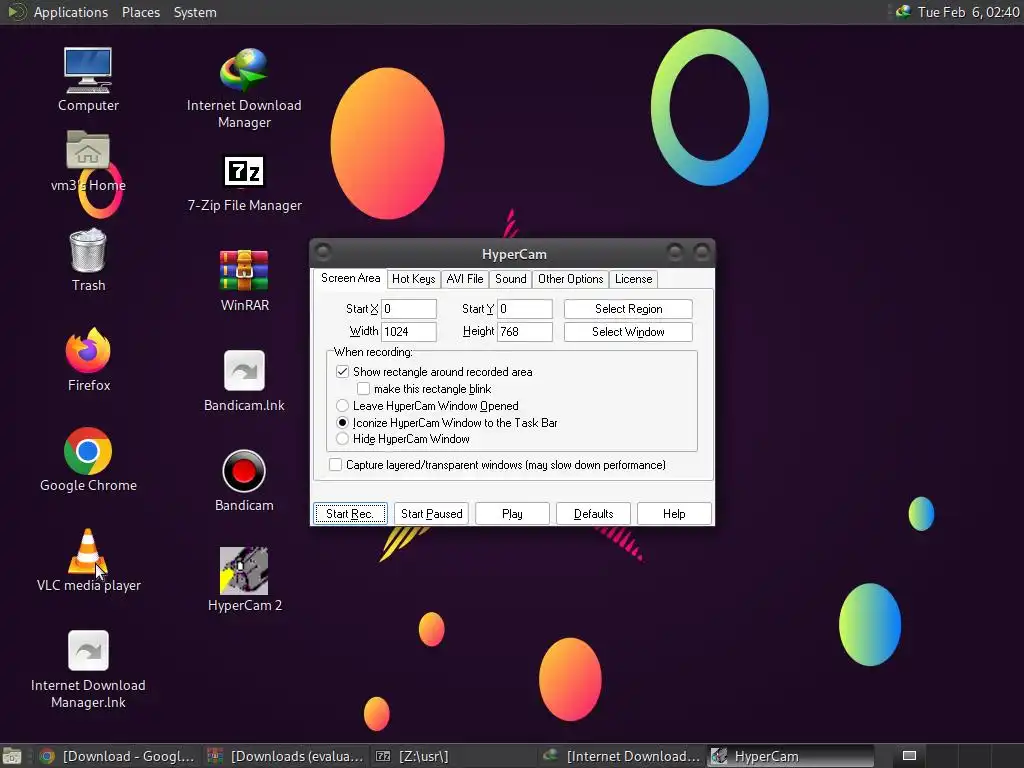Switch to the Other Options tab

tap(571, 279)
